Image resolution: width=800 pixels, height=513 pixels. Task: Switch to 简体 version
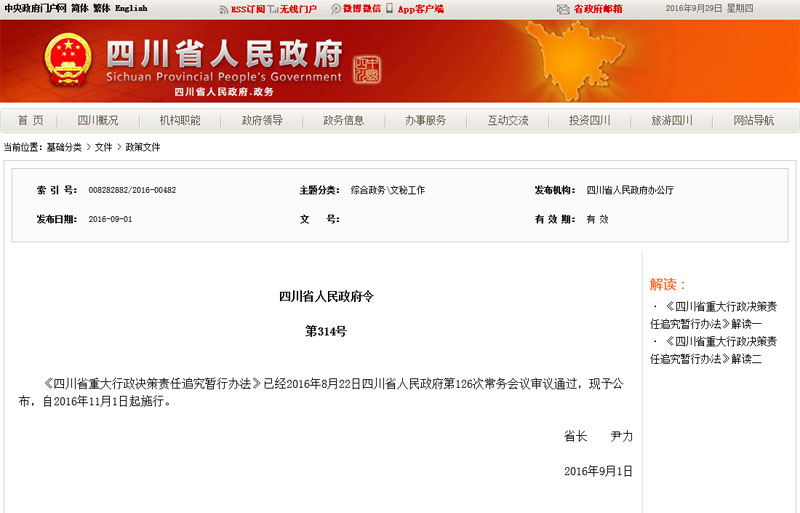pyautogui.click(x=80, y=8)
